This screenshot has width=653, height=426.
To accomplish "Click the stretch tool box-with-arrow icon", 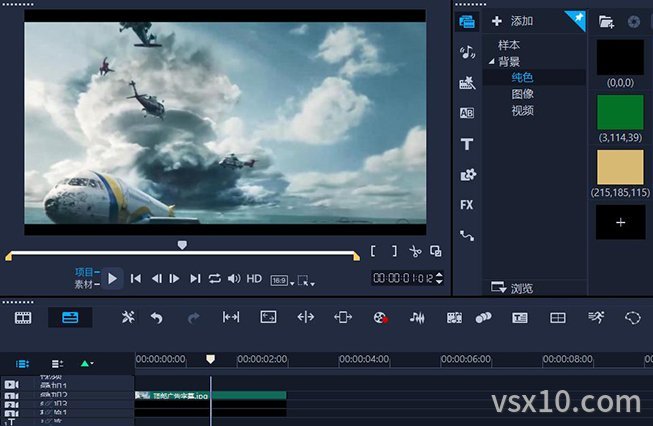I will pyautogui.click(x=268, y=317).
